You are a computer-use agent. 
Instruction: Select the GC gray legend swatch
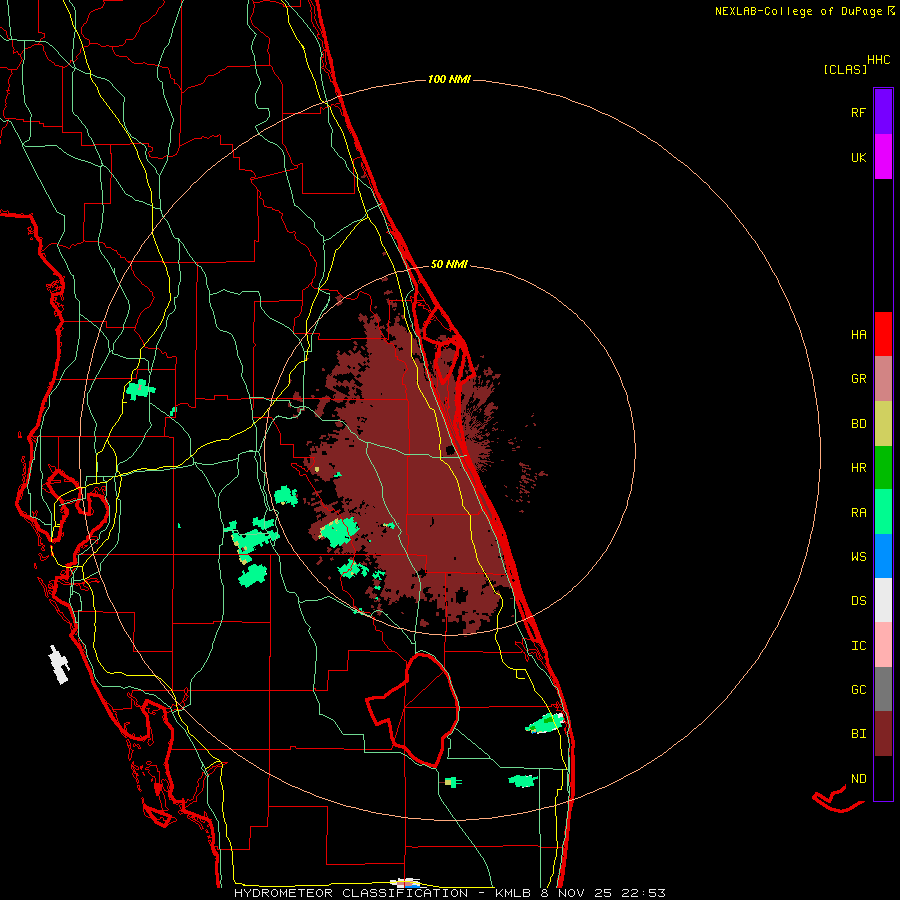click(883, 689)
